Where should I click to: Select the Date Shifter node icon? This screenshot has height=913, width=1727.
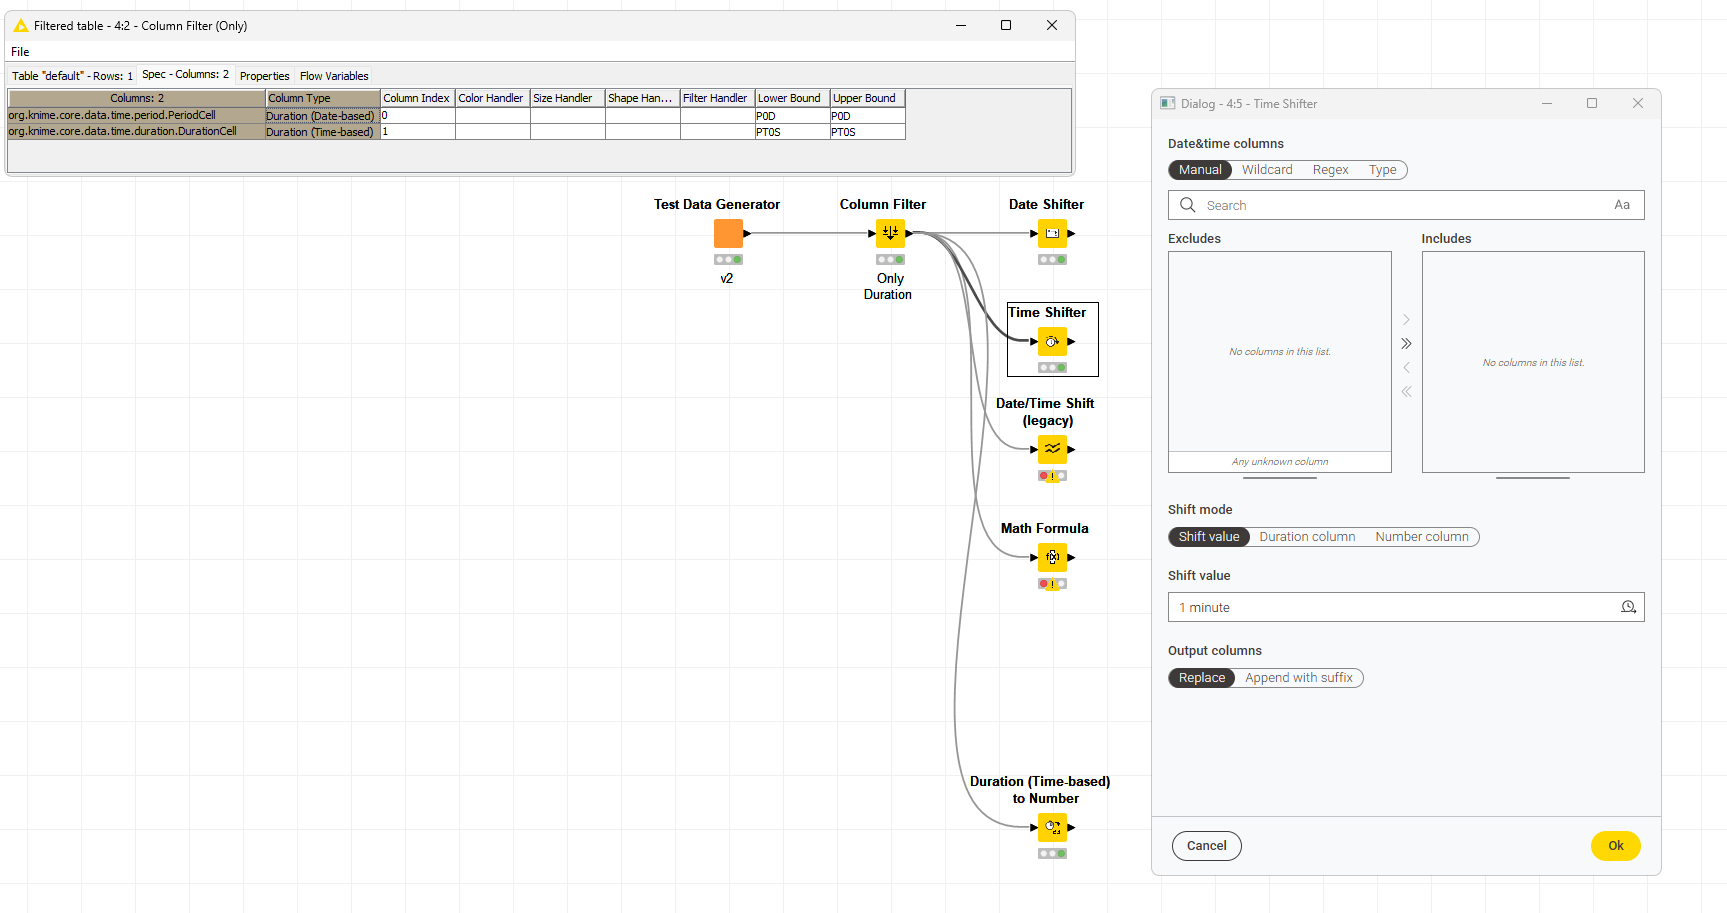point(1052,233)
